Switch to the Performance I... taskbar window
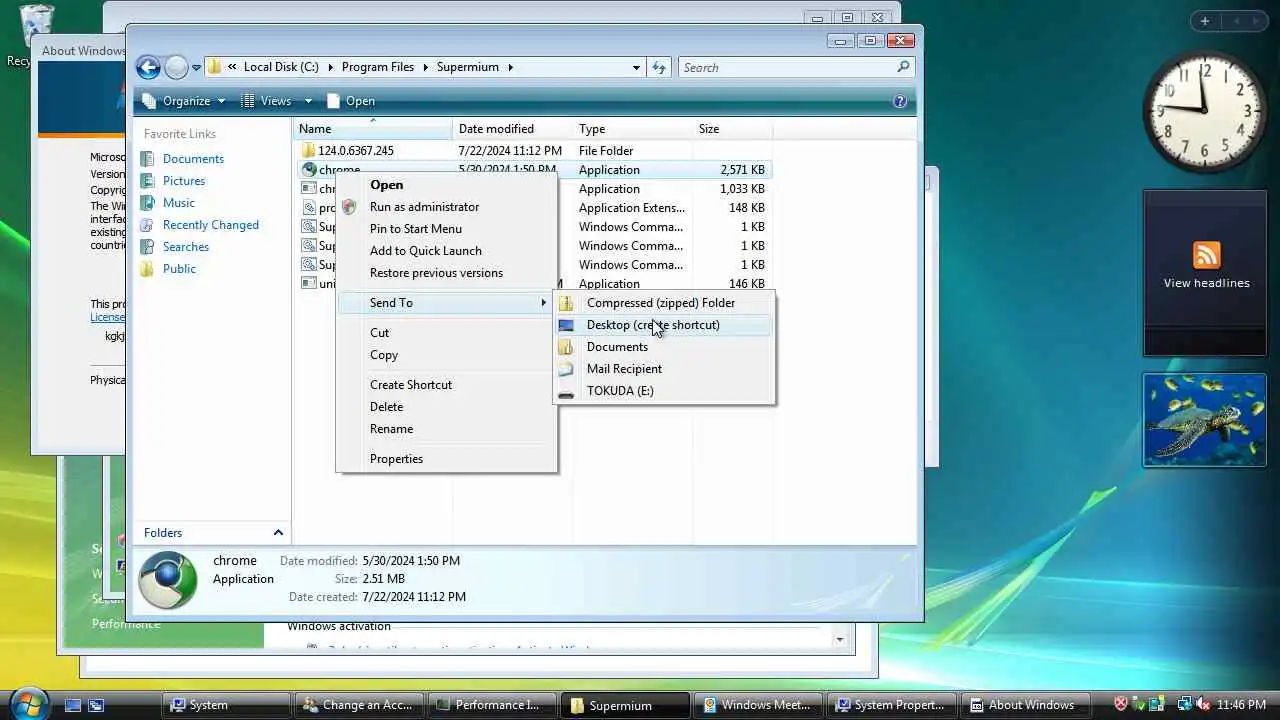 [x=493, y=705]
